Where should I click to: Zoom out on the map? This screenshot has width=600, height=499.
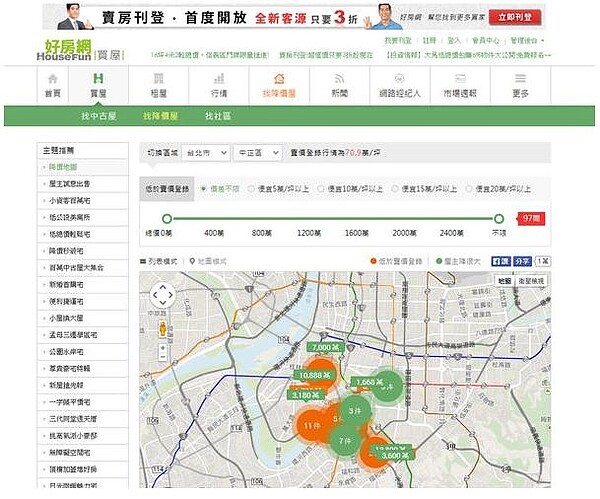click(x=163, y=357)
